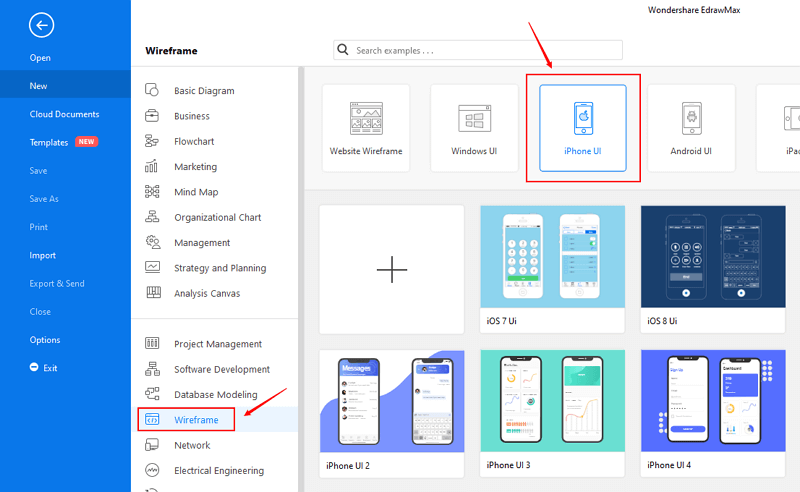Select the Software Development label

point(221,369)
